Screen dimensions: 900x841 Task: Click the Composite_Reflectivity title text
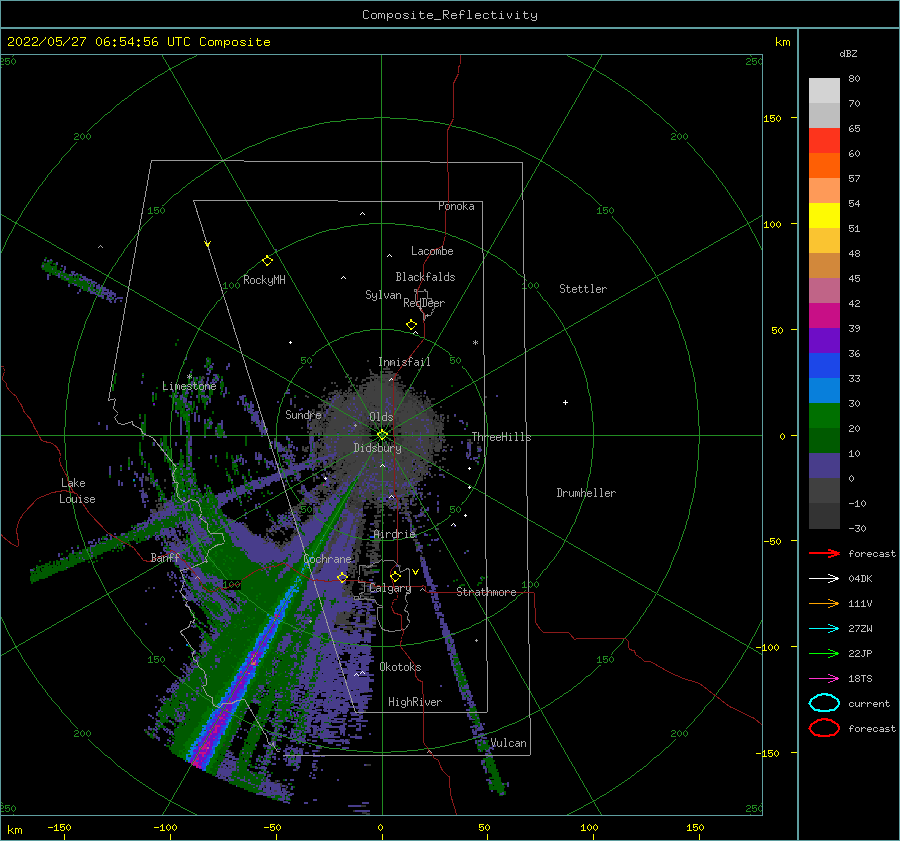tap(450, 15)
